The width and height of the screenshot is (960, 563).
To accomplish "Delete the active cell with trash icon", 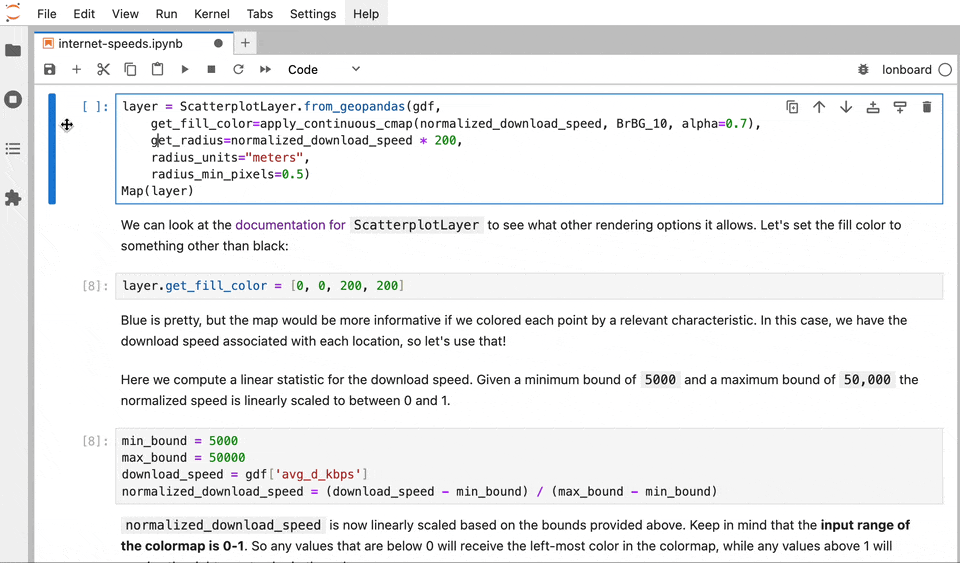I will click(927, 107).
